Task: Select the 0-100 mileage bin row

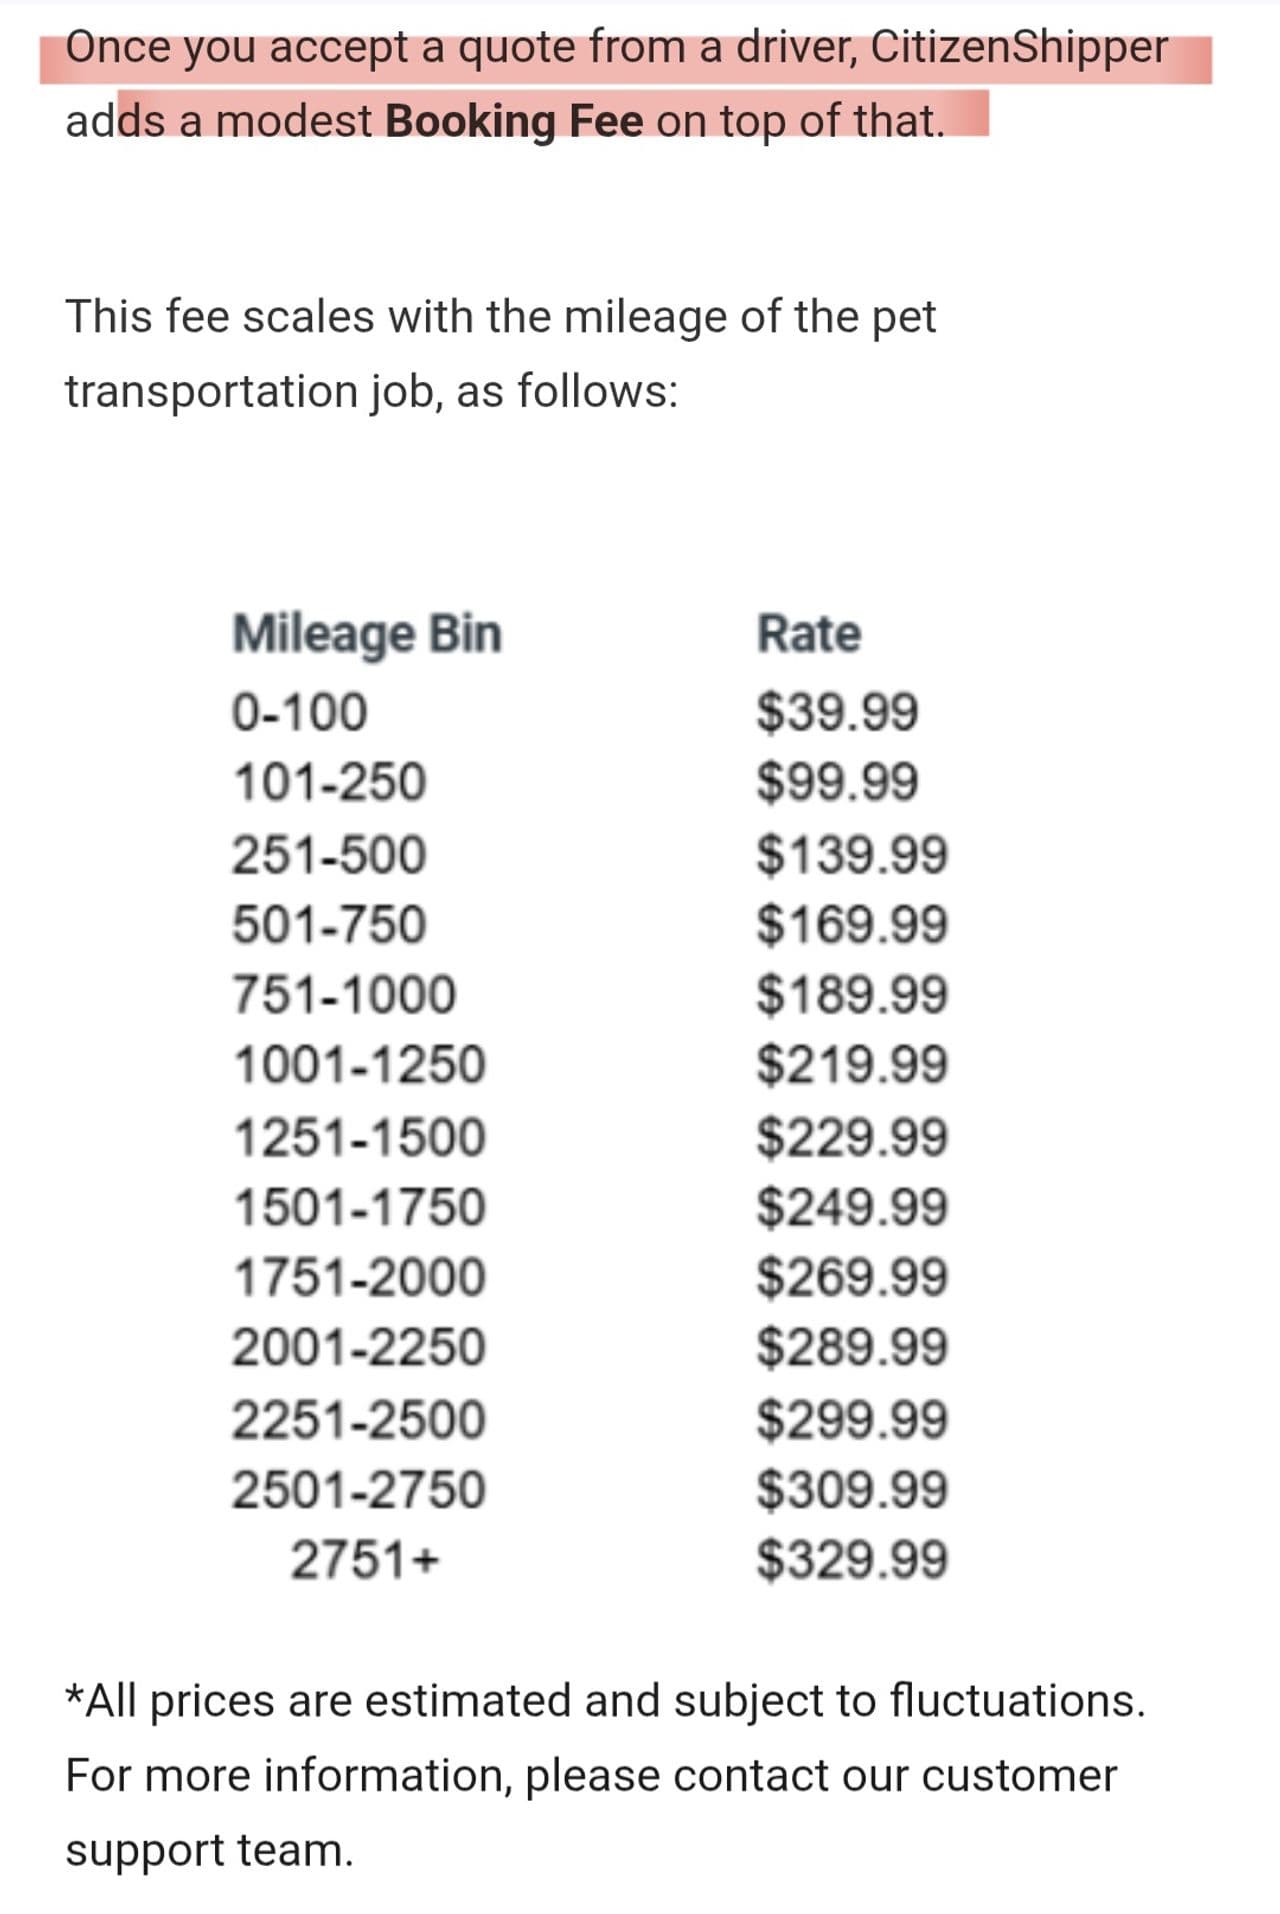Action: (299, 712)
